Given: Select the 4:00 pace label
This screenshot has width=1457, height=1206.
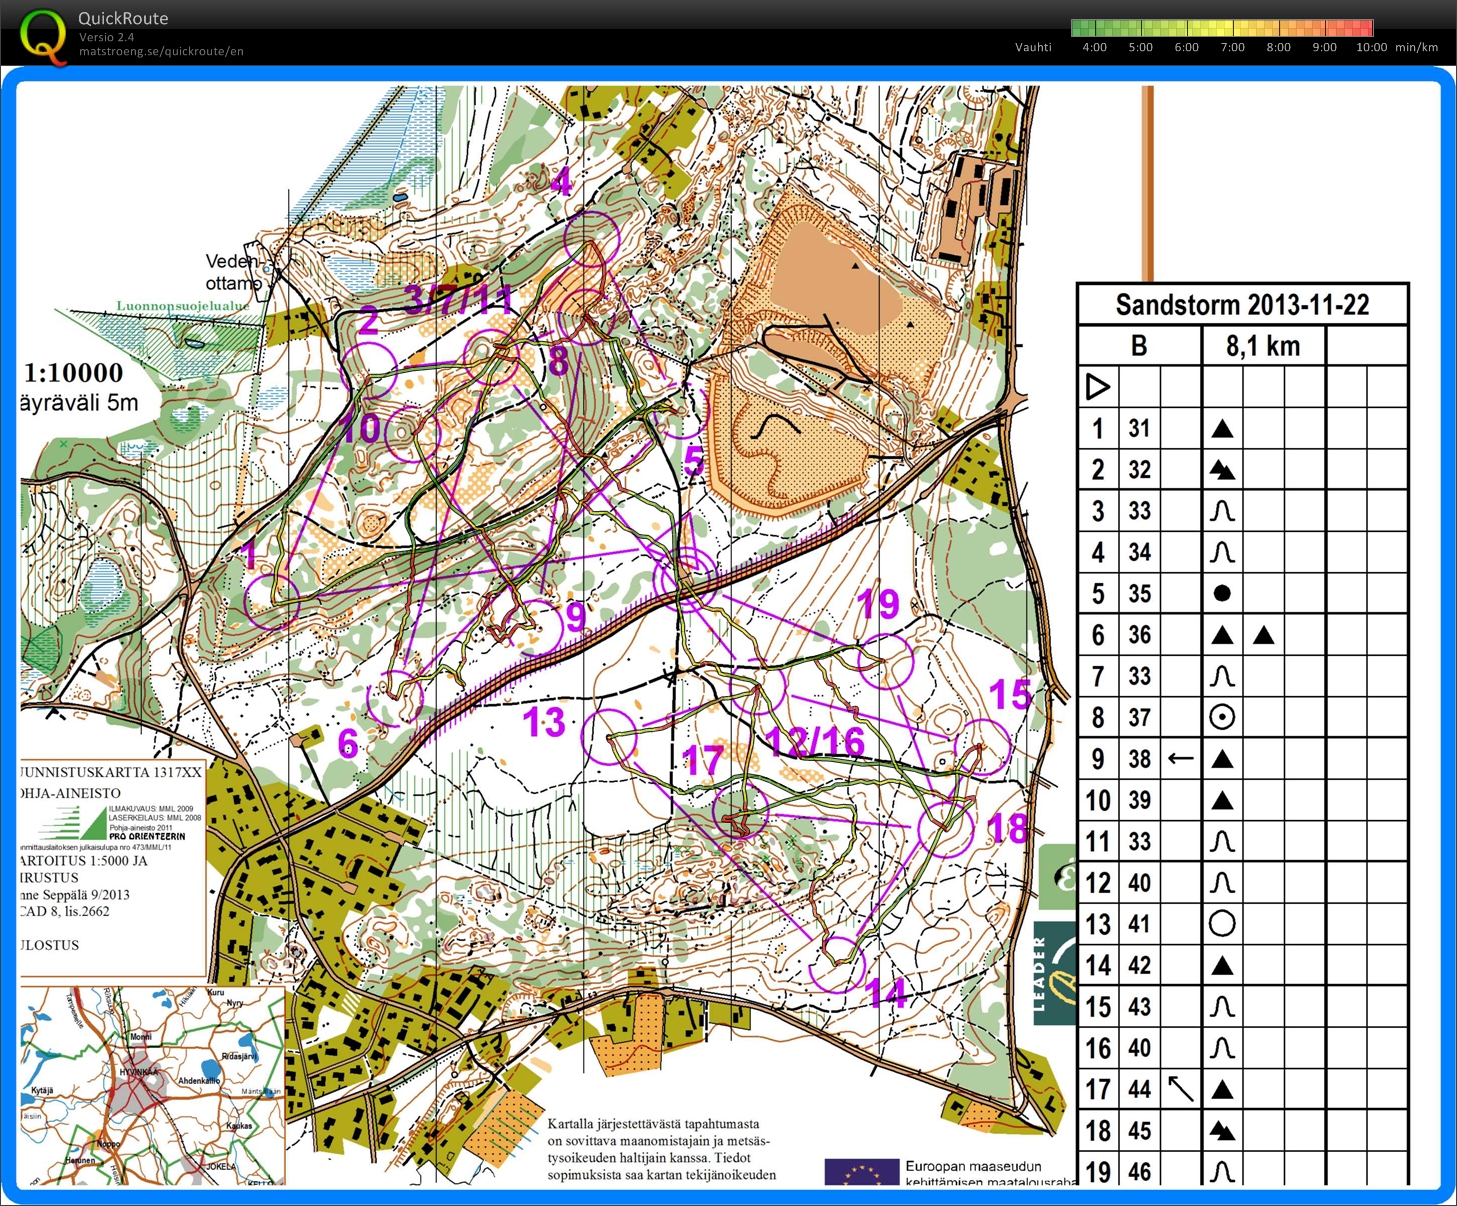Looking at the screenshot, I should pos(1094,47).
